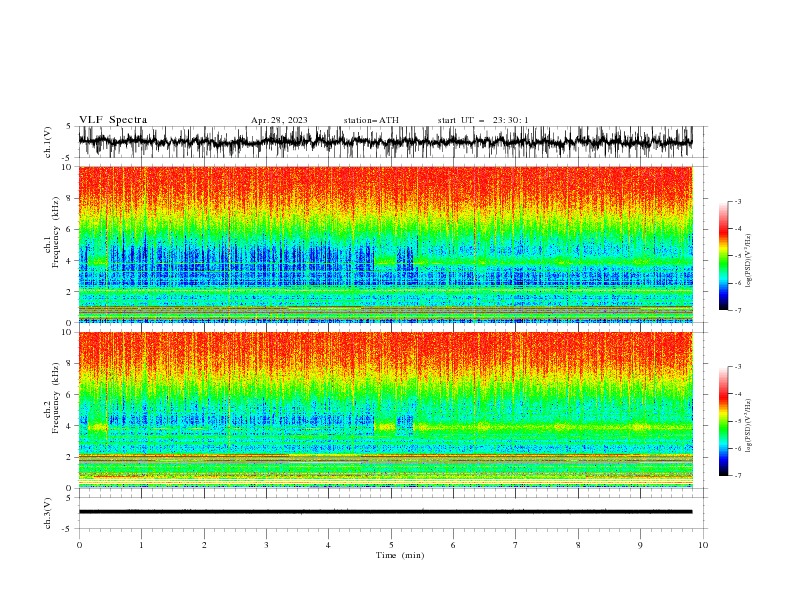
Task: Click the ch.2 spectrogram panel
Action: [385, 410]
